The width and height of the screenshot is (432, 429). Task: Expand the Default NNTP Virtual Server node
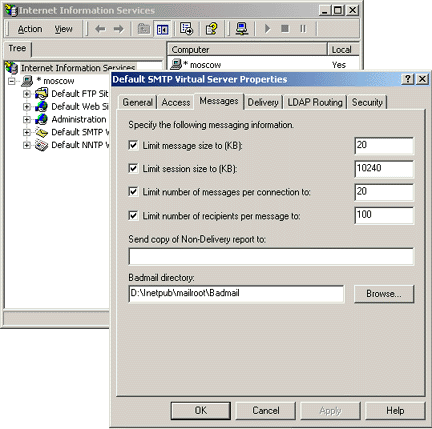(x=27, y=145)
